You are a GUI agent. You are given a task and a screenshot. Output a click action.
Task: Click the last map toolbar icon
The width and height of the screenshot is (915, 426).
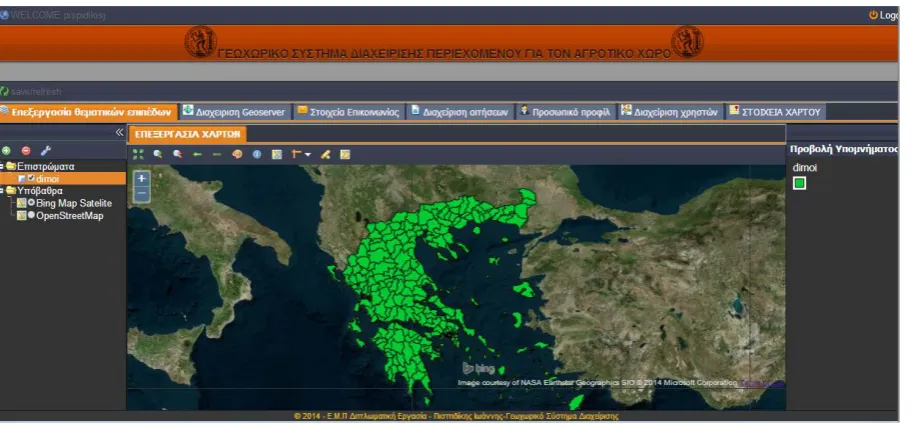[x=345, y=155]
